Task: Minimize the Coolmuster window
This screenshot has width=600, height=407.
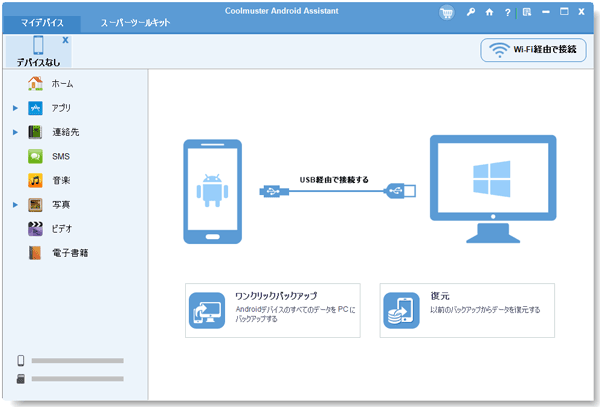Action: (x=546, y=12)
